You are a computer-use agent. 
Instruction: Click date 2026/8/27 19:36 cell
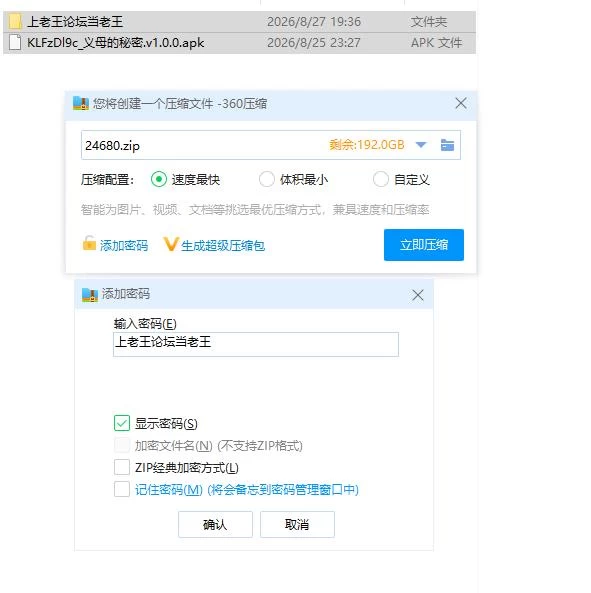point(314,22)
